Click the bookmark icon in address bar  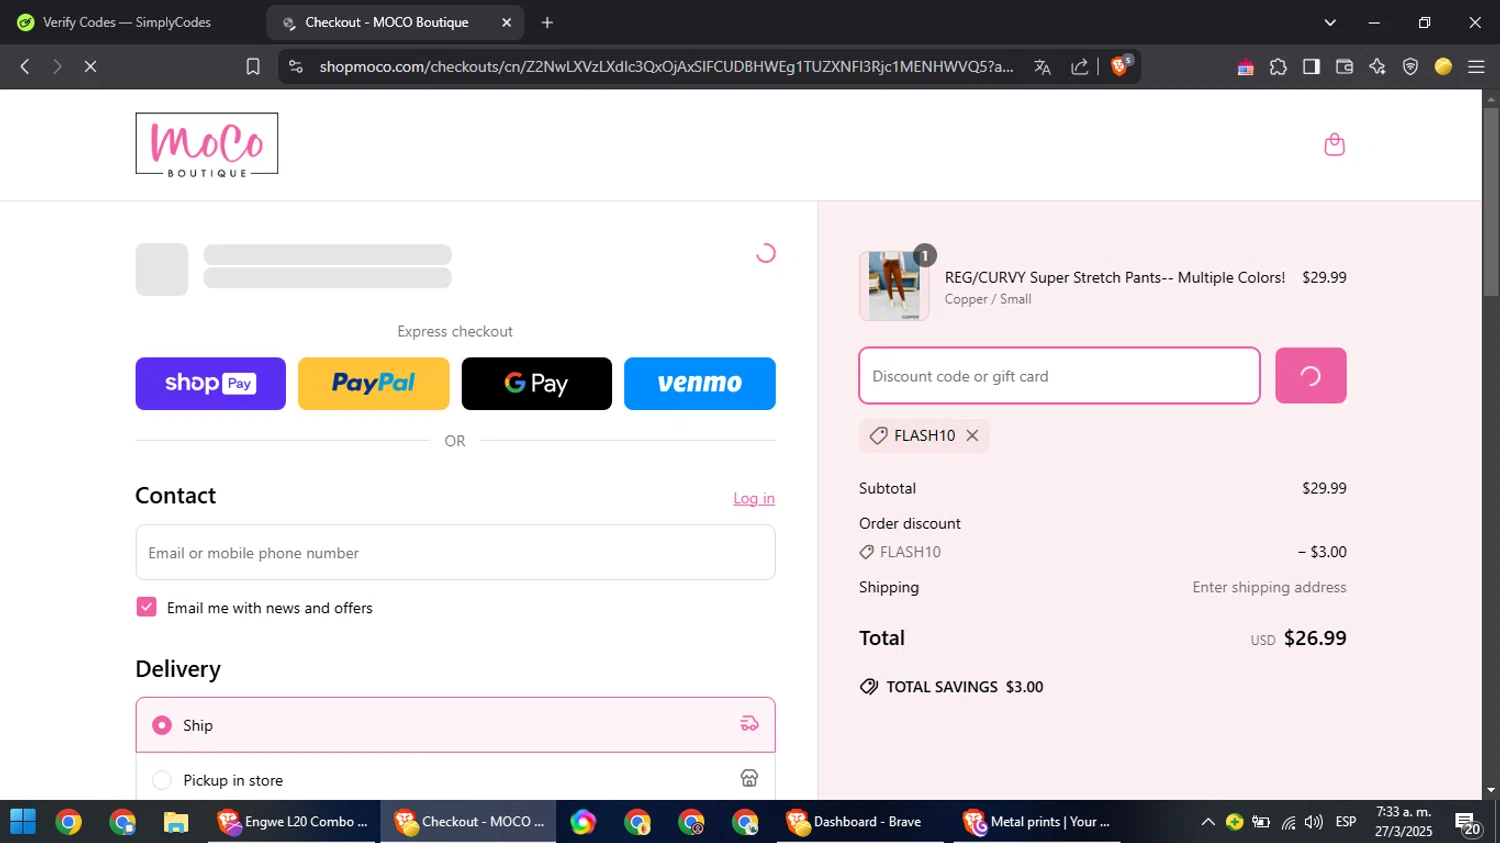253,67
